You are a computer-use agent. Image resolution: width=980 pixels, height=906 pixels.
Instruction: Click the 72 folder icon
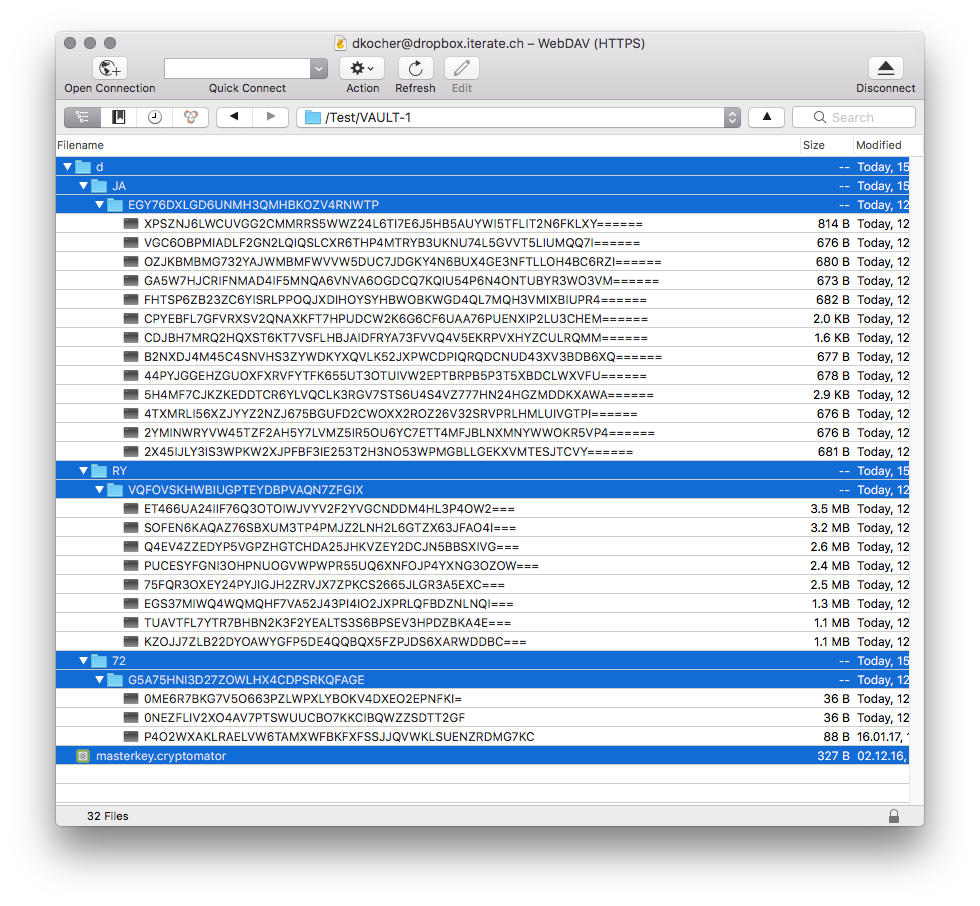[x=99, y=660]
